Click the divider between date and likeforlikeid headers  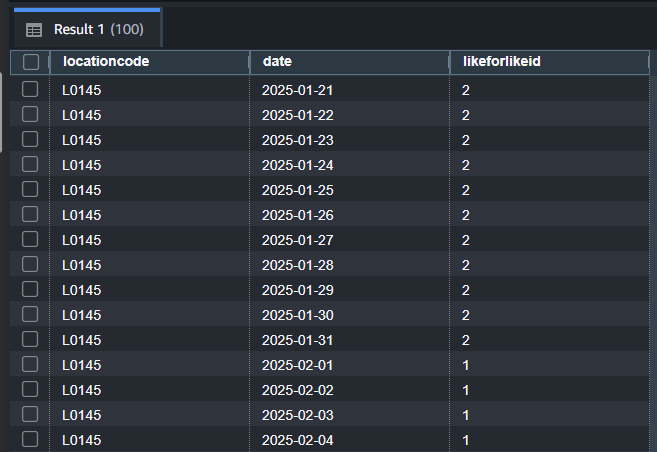[x=450, y=62]
